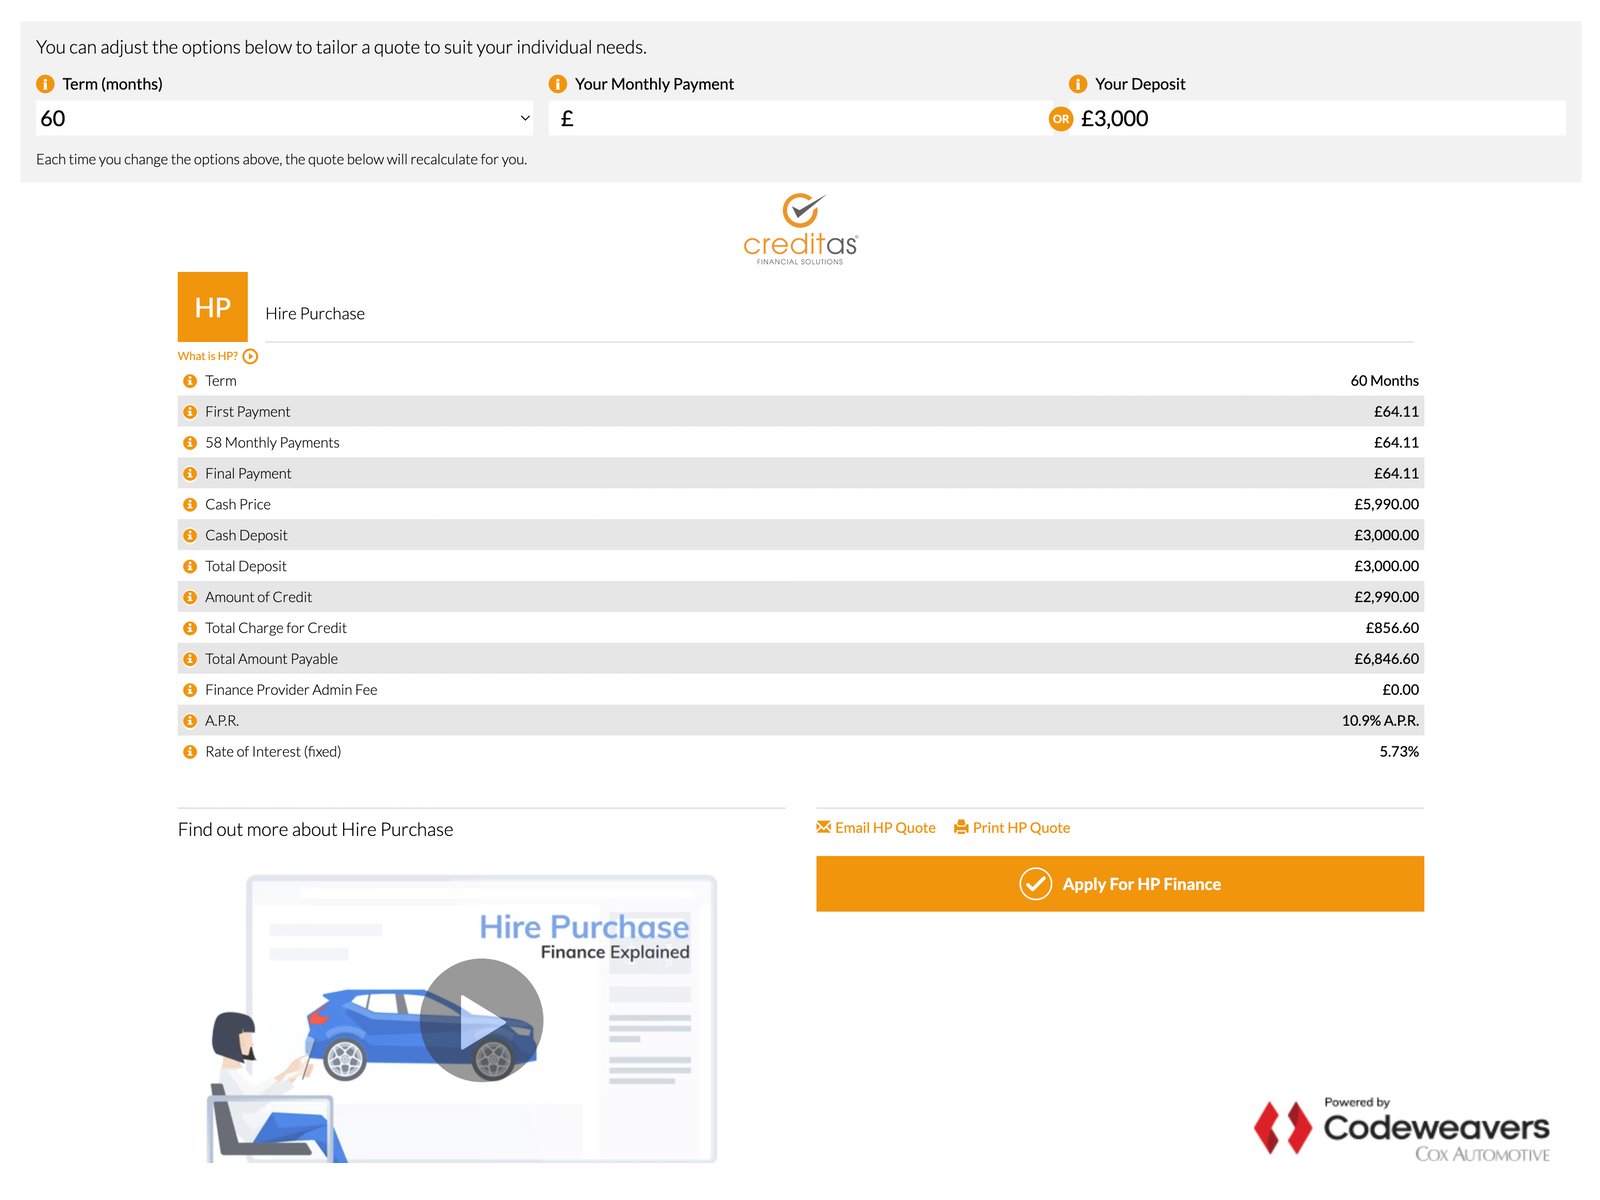The height and width of the screenshot is (1200, 1600).
Task: Click the £5,990.00 Cash Price value
Action: pos(1387,505)
